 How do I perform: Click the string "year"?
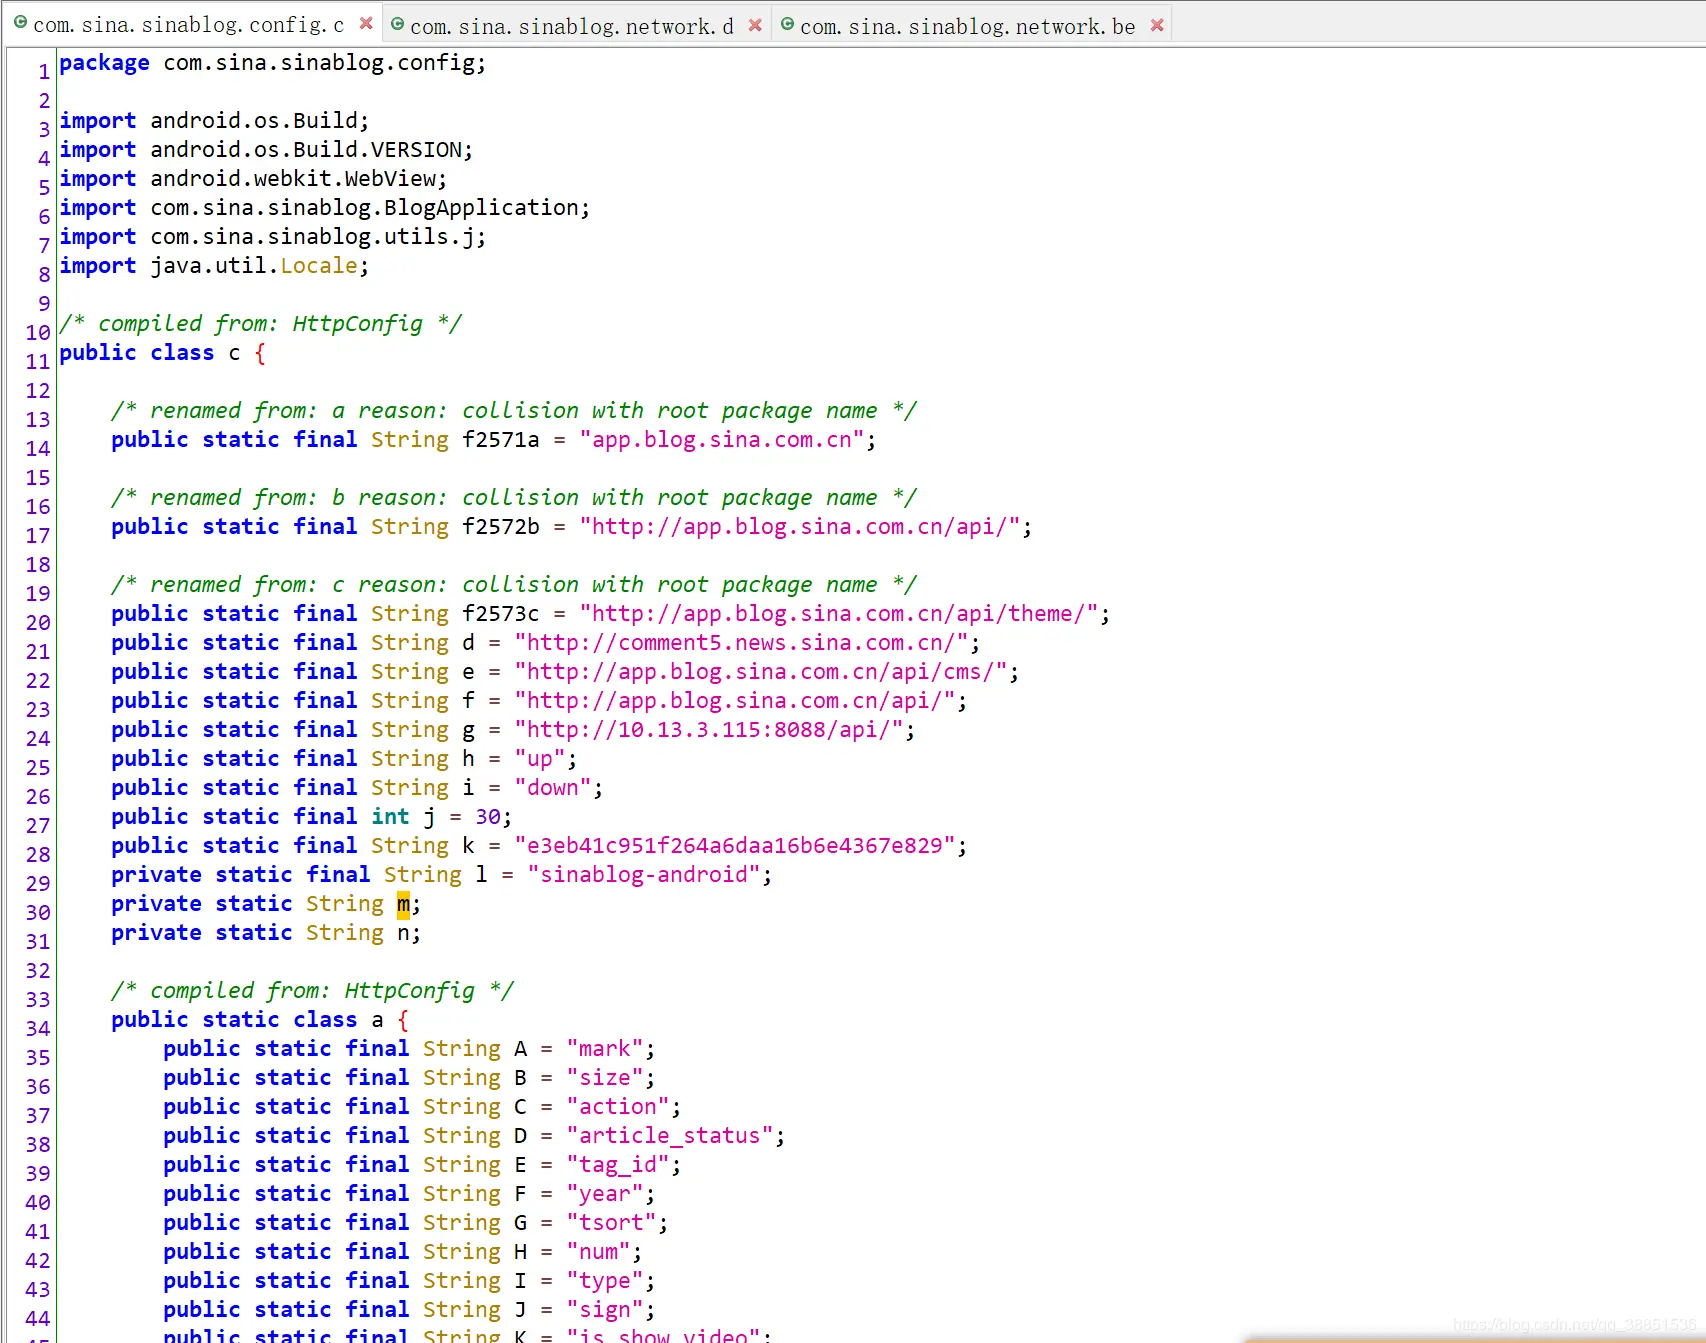[605, 1194]
